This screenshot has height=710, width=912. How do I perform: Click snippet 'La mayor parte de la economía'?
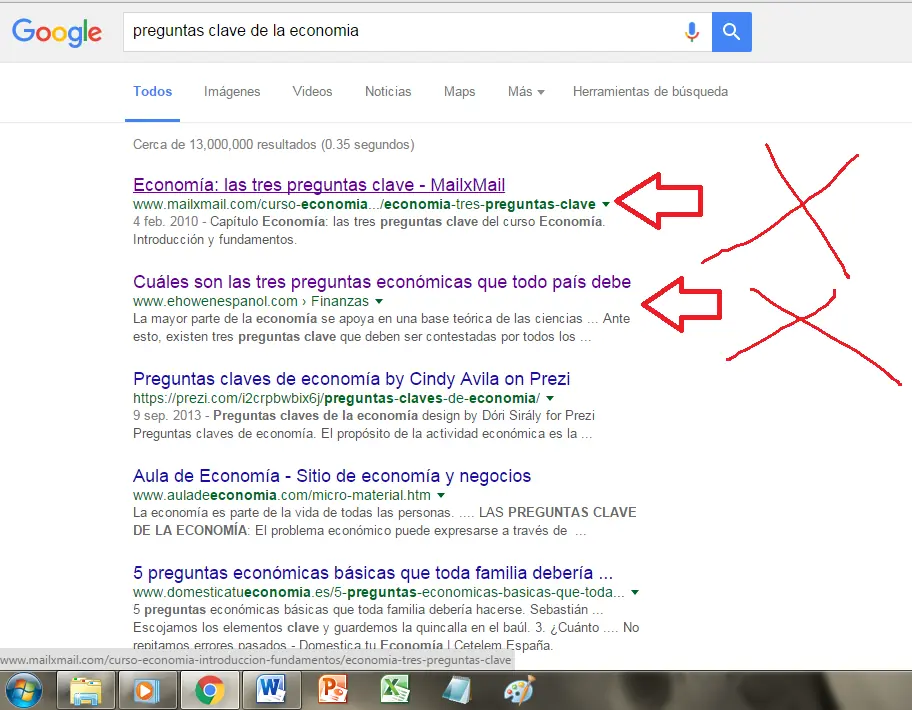[x=382, y=327]
